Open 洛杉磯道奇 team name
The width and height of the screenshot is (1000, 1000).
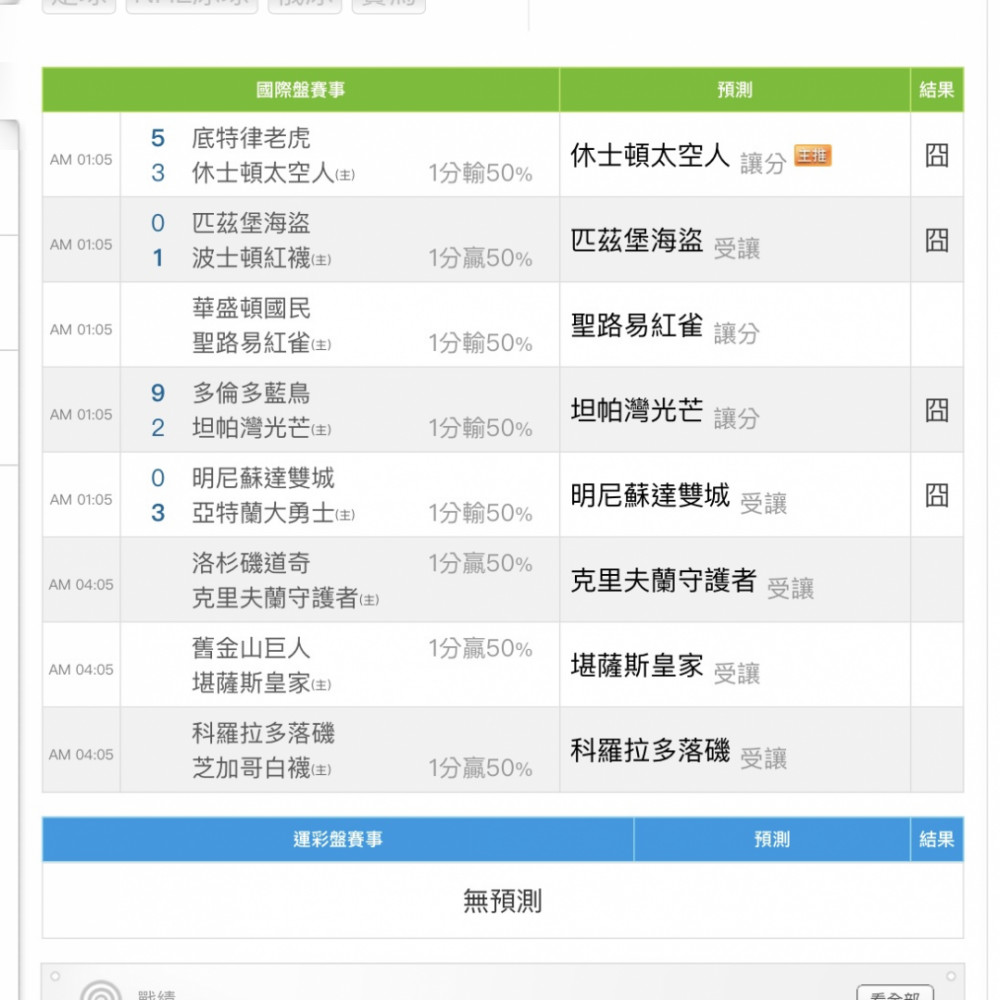251,563
